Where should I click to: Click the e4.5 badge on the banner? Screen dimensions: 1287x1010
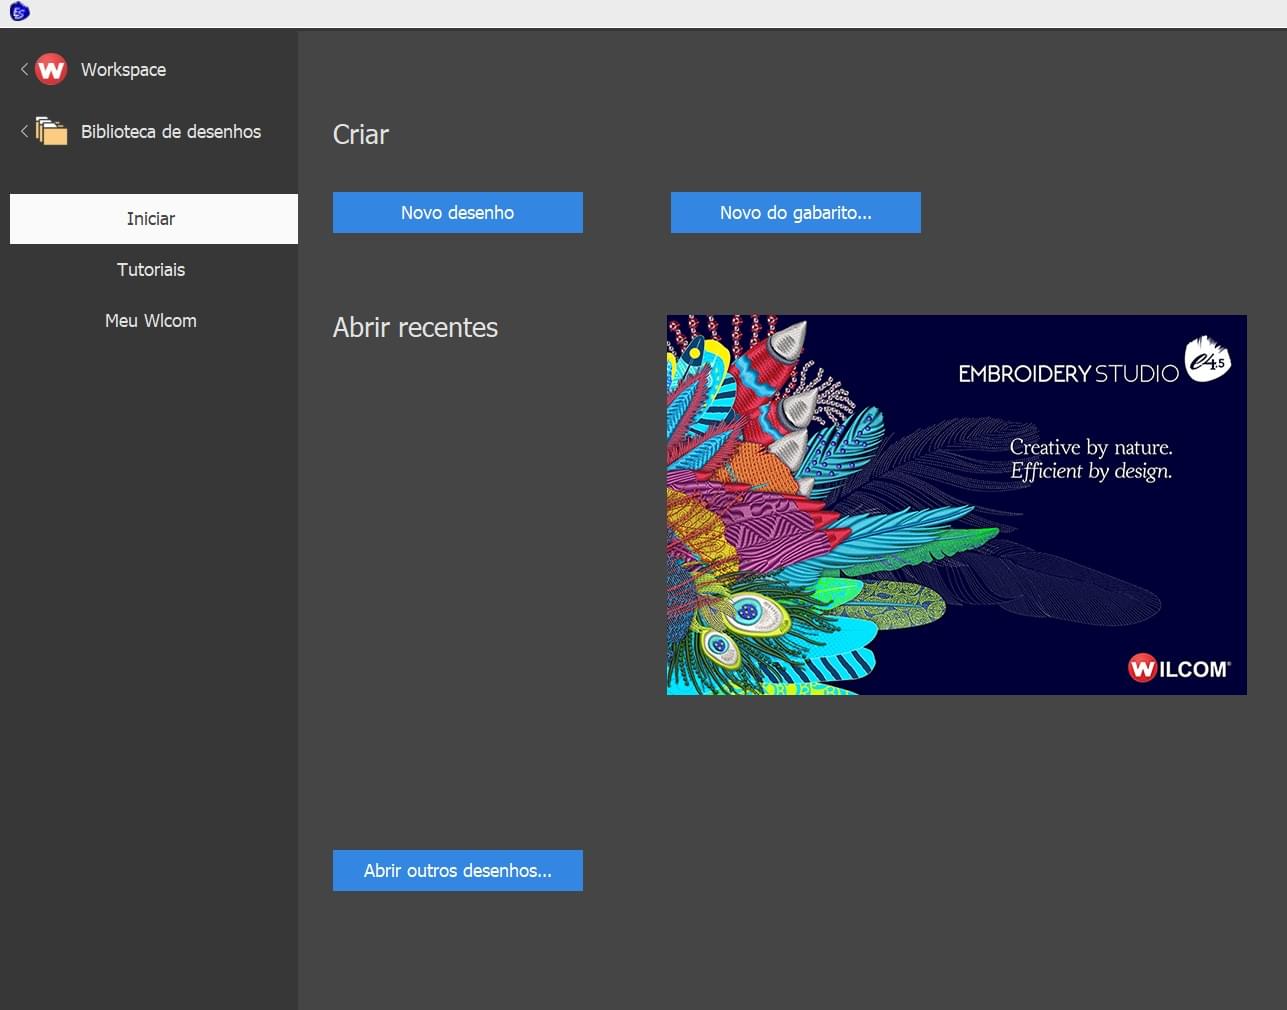(x=1207, y=360)
